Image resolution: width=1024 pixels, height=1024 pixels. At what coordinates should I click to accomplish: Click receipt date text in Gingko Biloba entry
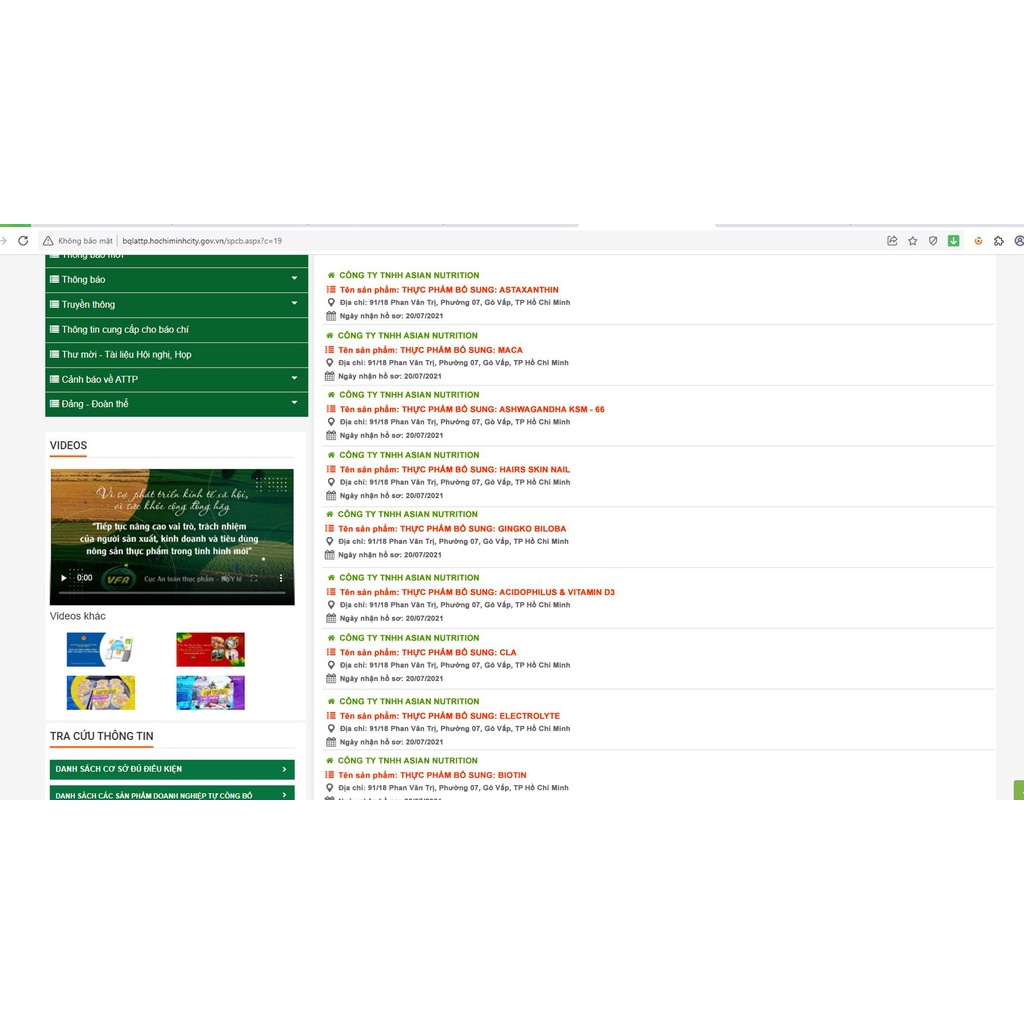(x=390, y=555)
